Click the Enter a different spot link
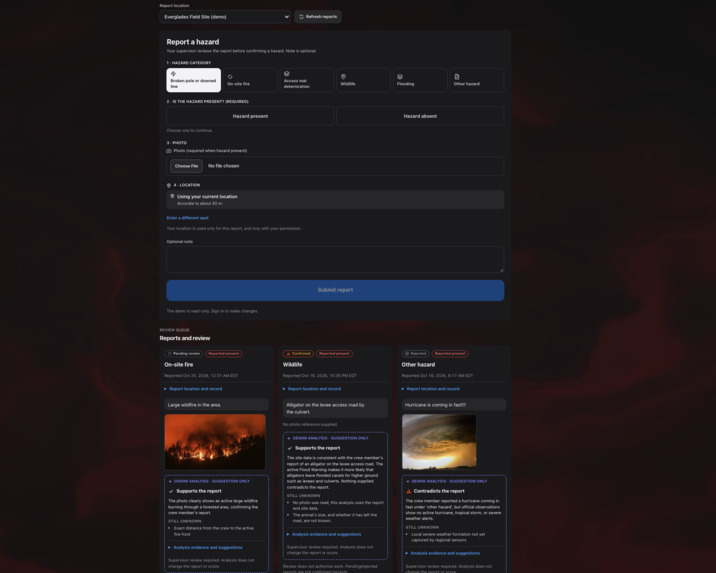 (188, 218)
